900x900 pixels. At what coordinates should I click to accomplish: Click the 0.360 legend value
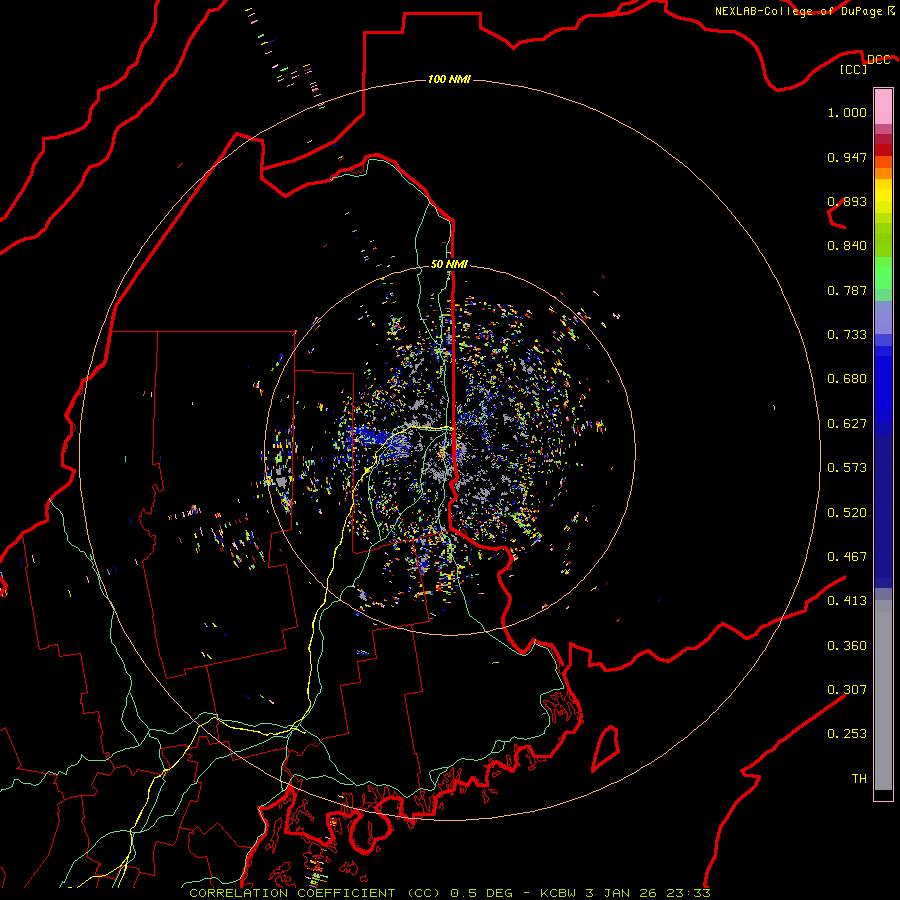[x=847, y=646]
